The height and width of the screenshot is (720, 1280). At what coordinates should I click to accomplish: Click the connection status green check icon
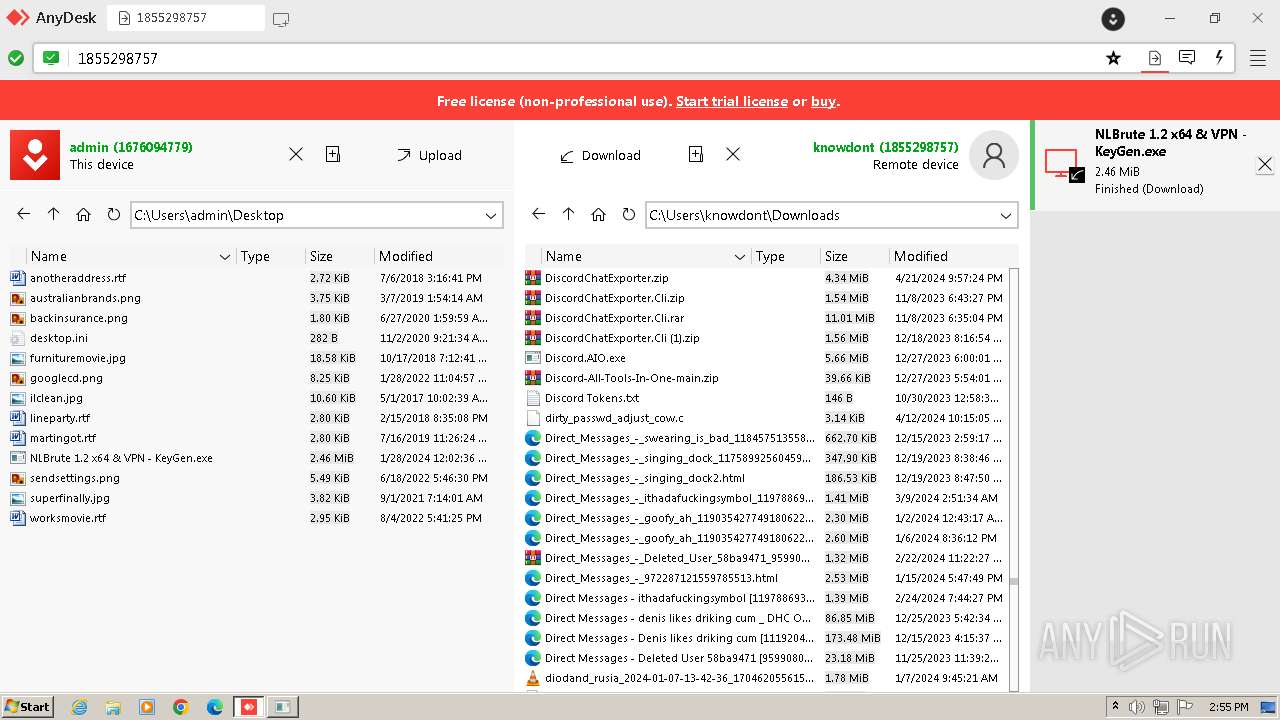16,58
